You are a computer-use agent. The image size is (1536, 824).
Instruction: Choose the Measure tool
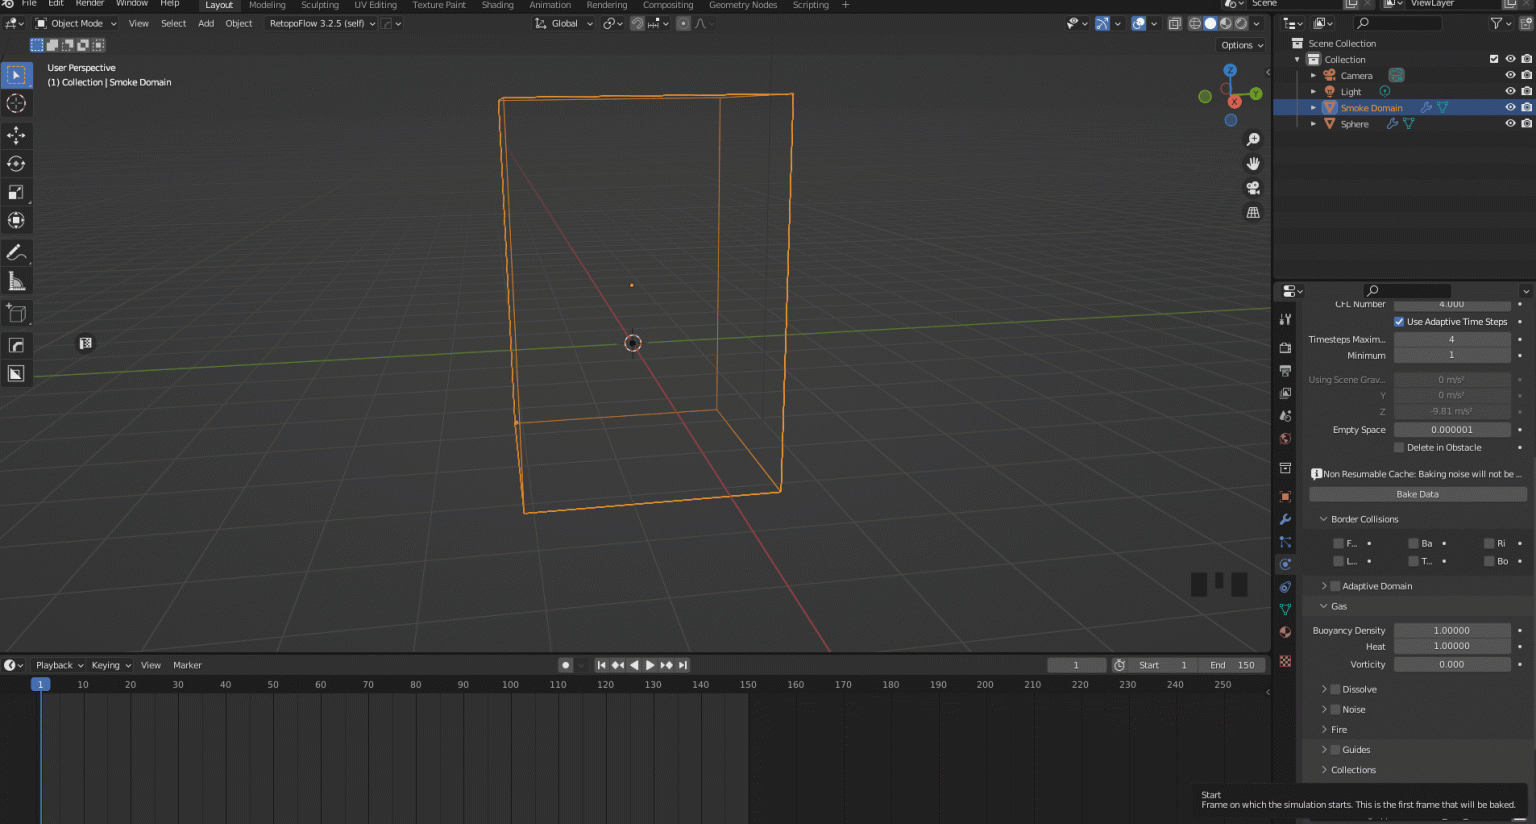(16, 281)
